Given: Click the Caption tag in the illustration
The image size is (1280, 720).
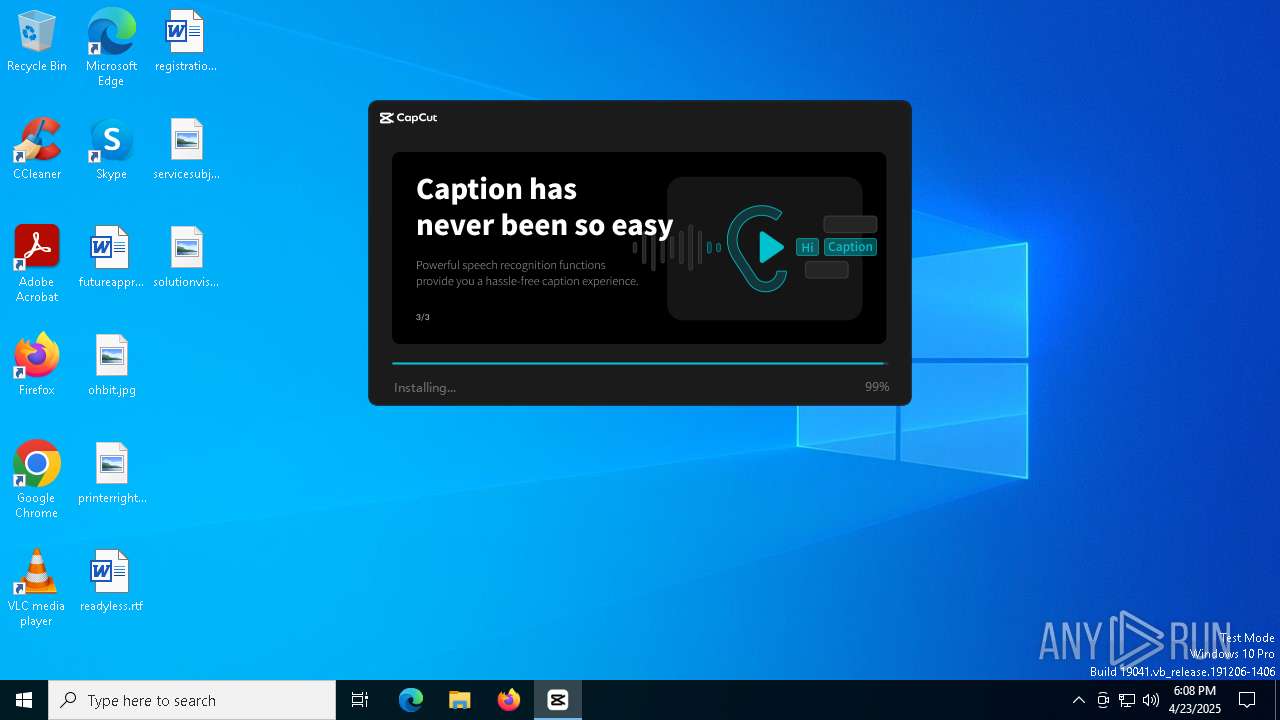Looking at the screenshot, I should click(850, 247).
